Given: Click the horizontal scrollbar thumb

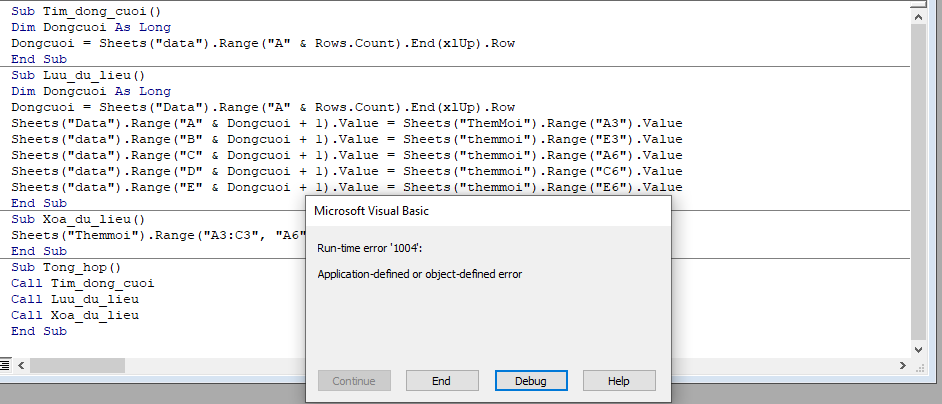Looking at the screenshot, I should point(77,365).
